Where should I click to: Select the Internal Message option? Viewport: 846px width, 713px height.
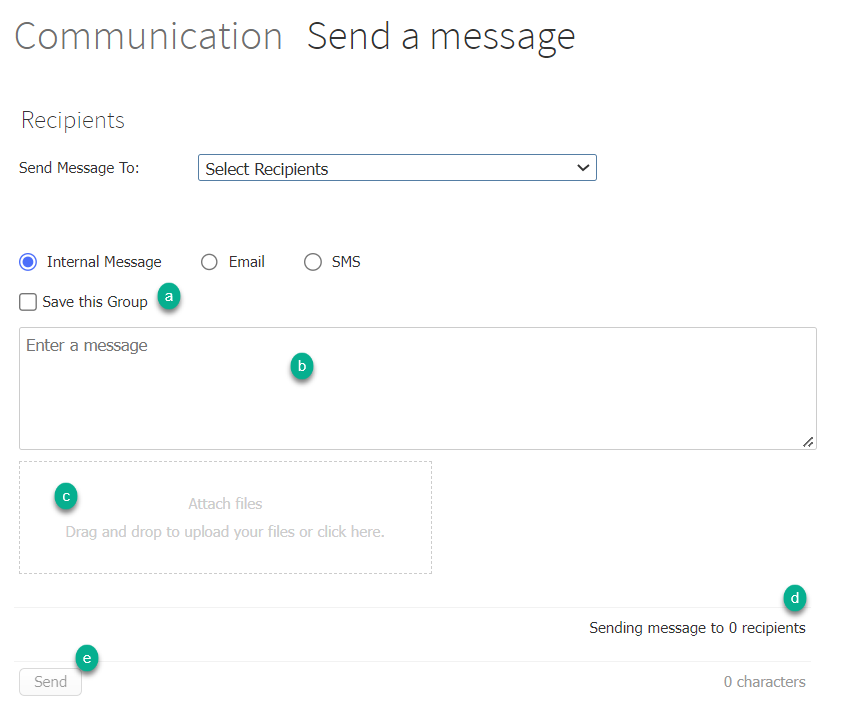(x=30, y=261)
